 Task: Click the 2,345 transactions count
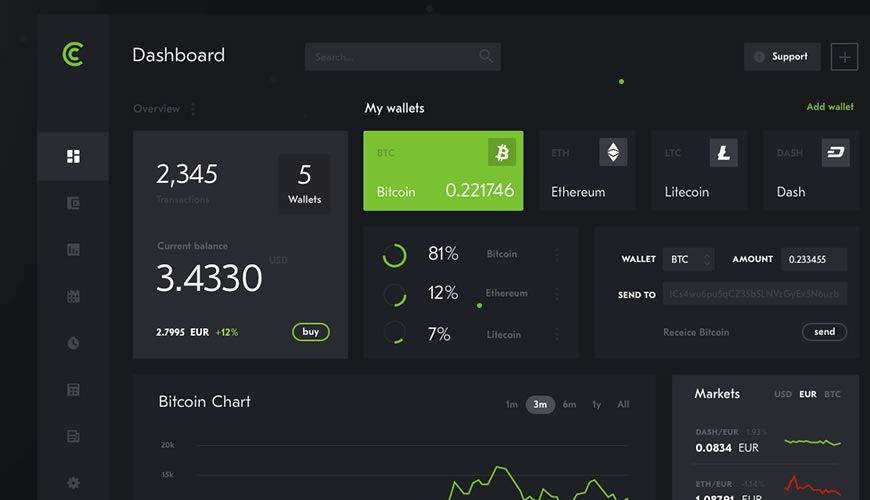click(x=186, y=174)
